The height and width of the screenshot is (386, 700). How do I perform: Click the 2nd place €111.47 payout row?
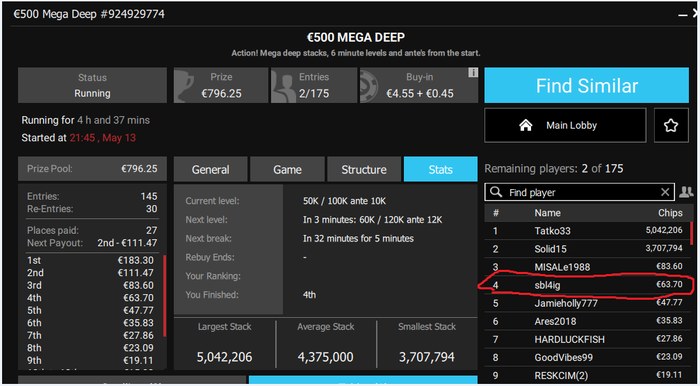(x=90, y=273)
